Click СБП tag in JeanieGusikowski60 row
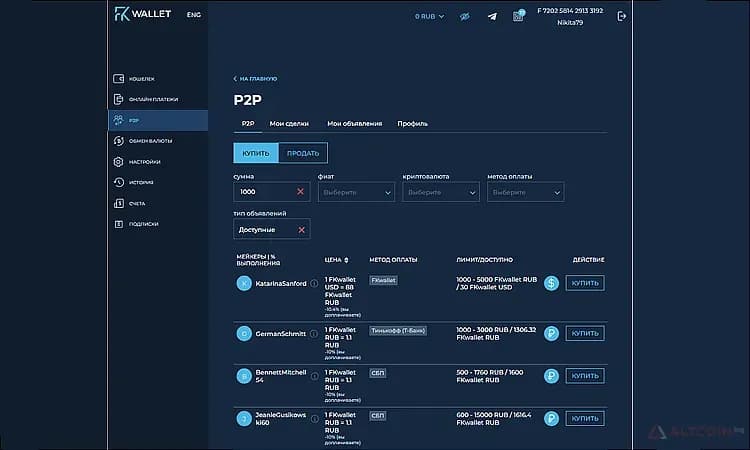Viewport: 750px width, 450px height. click(x=377, y=416)
